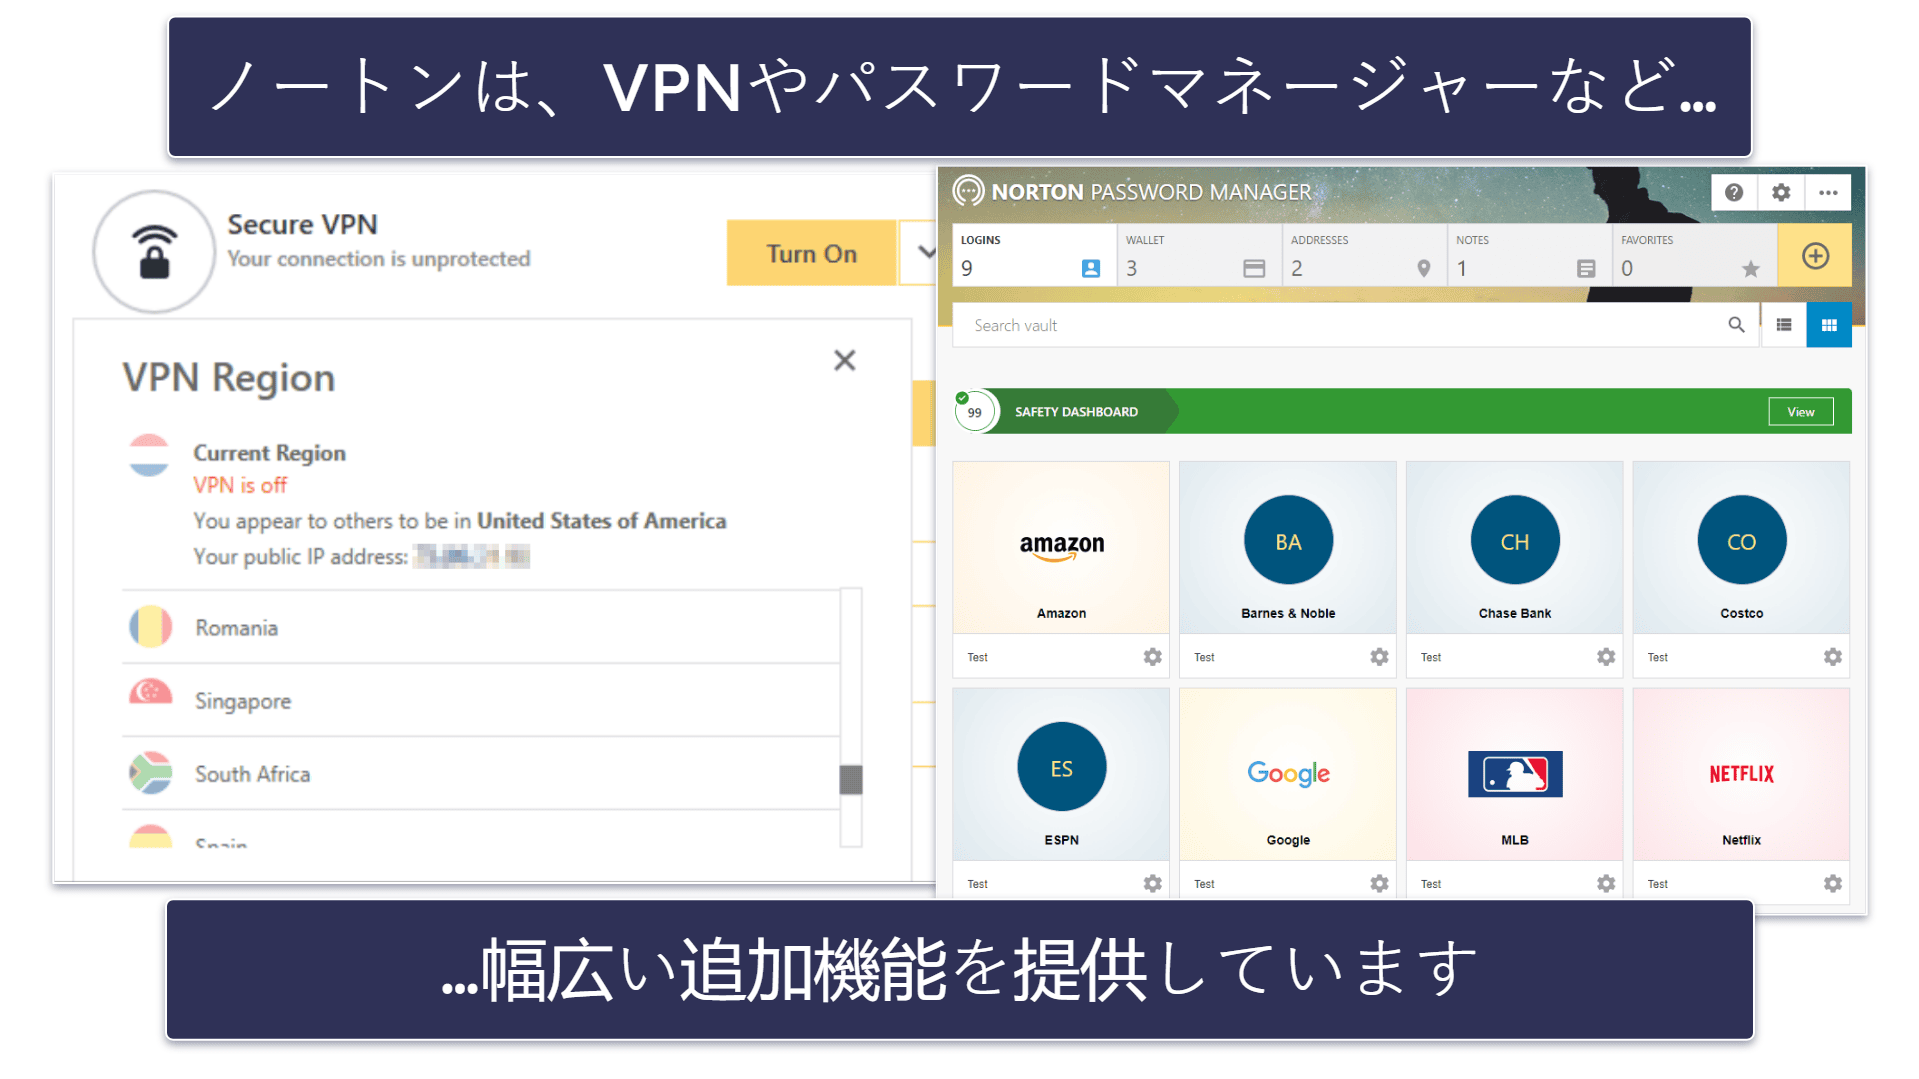Select Singapore as VPN region

click(x=480, y=701)
